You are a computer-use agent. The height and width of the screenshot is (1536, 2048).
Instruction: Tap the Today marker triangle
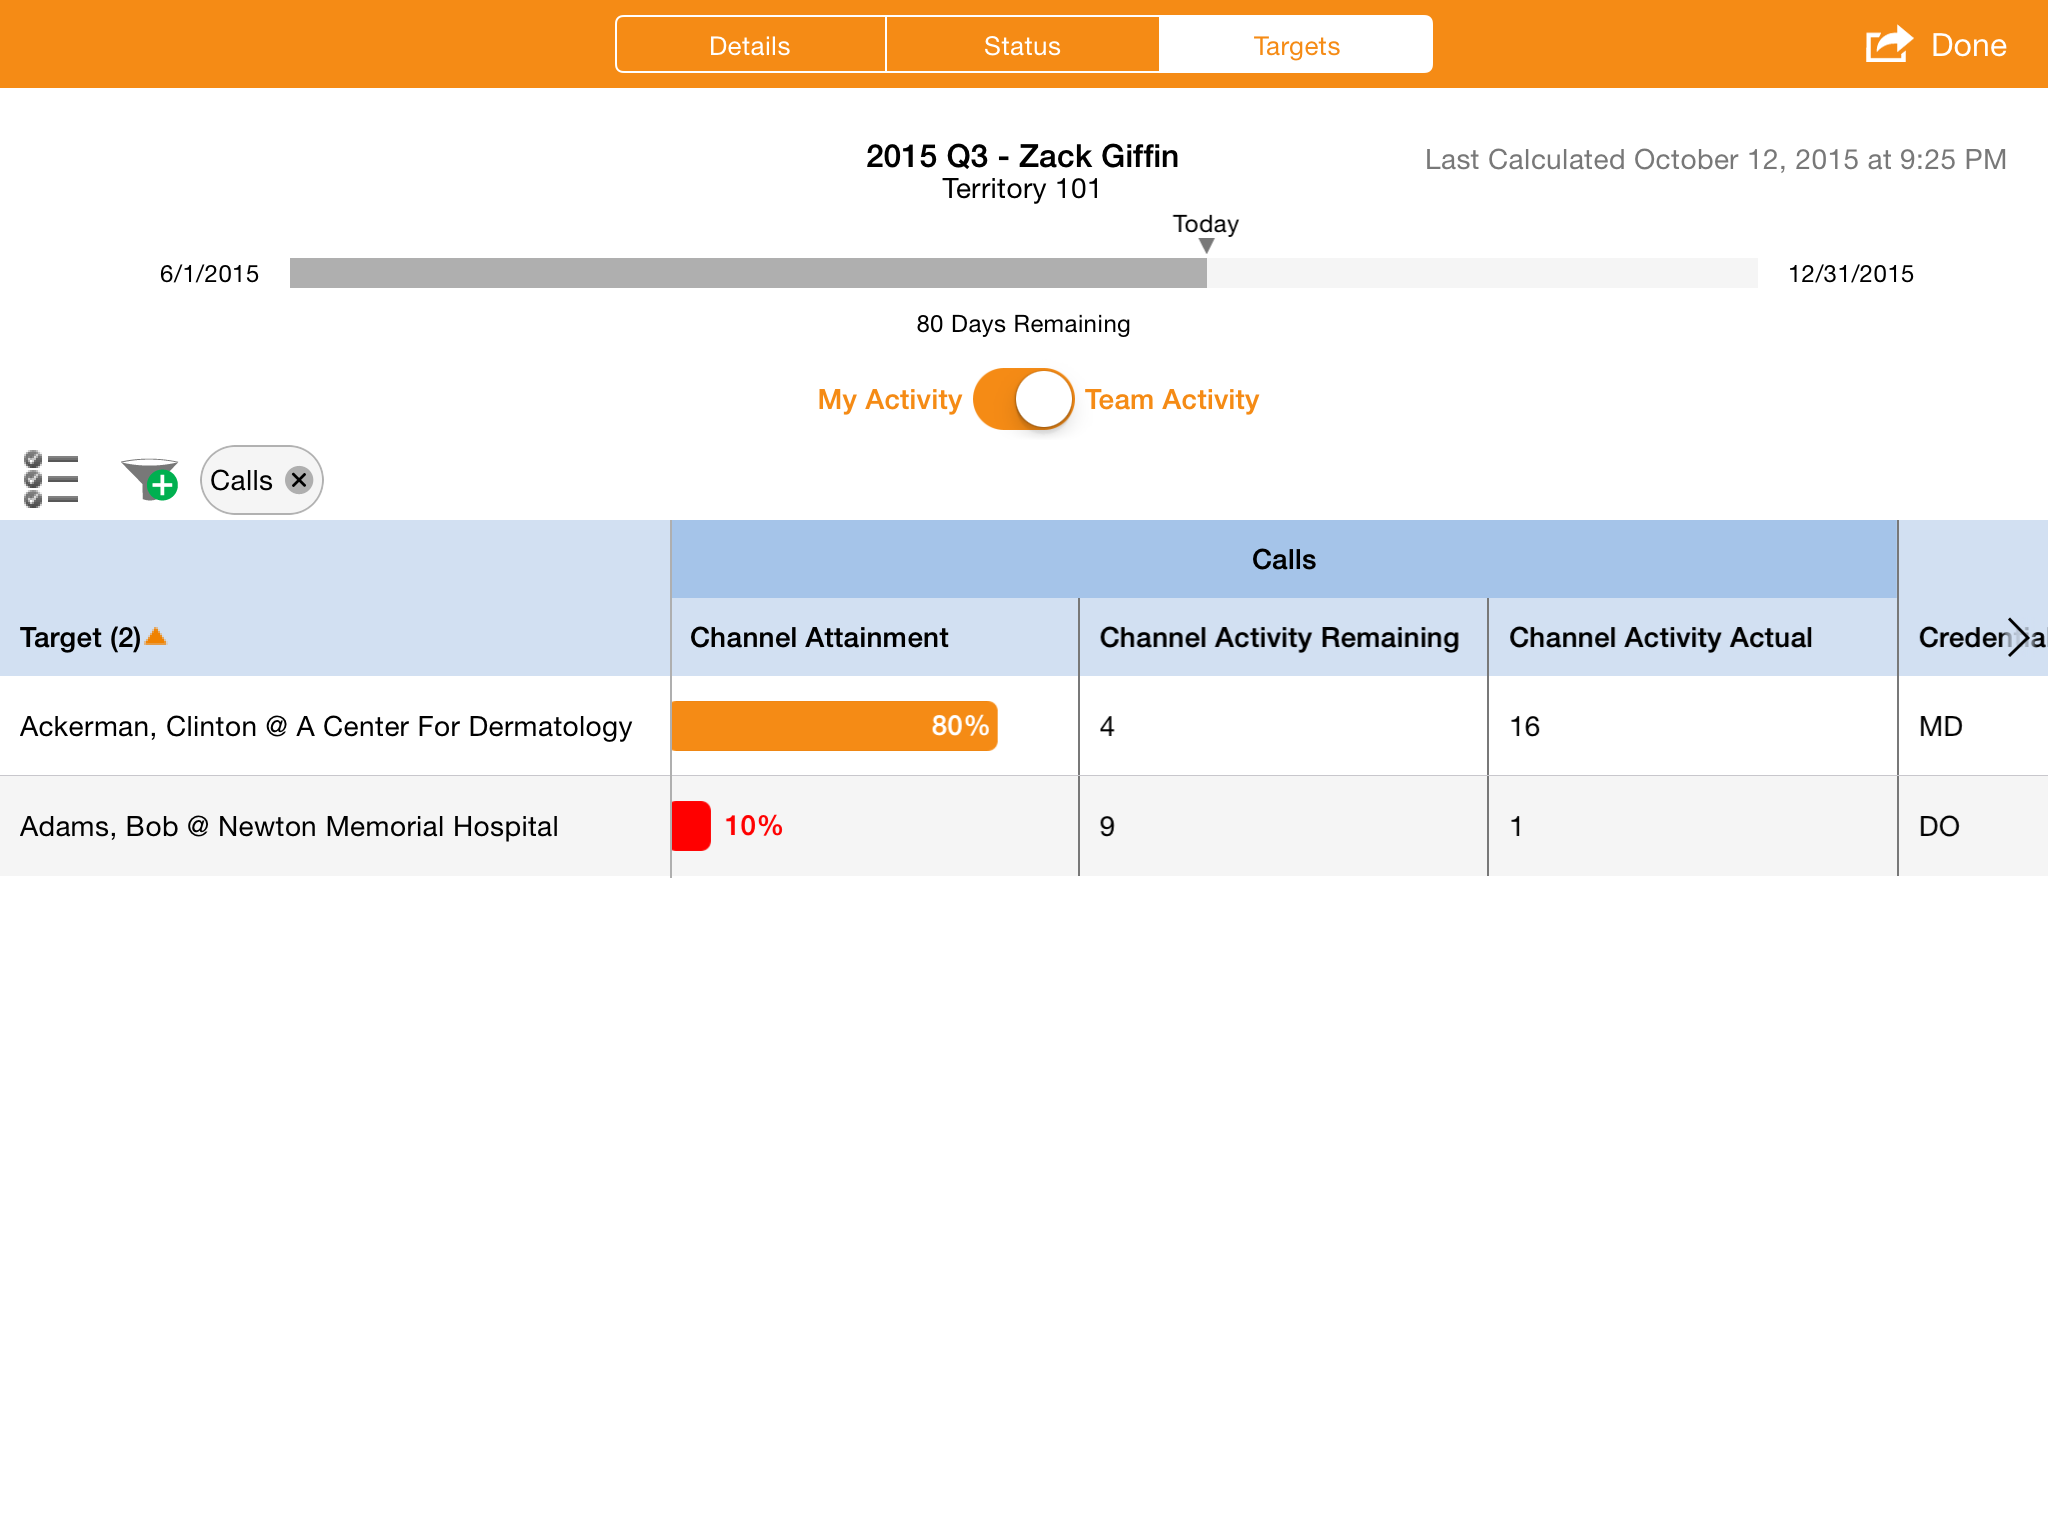1206,245
